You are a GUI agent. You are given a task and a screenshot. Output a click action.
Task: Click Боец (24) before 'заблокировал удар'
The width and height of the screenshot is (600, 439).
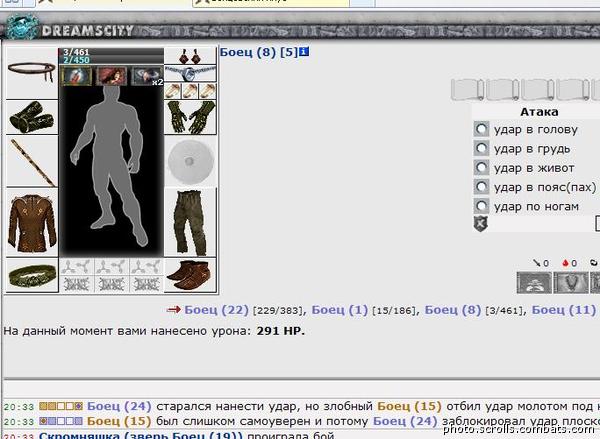[x=405, y=421]
